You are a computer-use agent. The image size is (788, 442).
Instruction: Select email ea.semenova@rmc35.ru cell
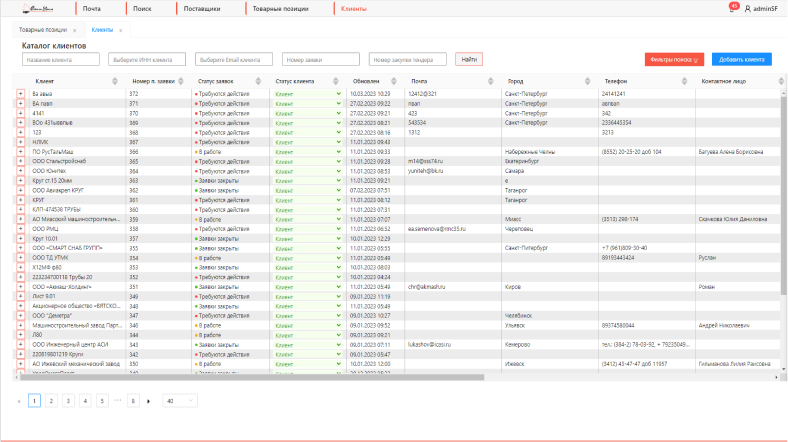(437, 229)
